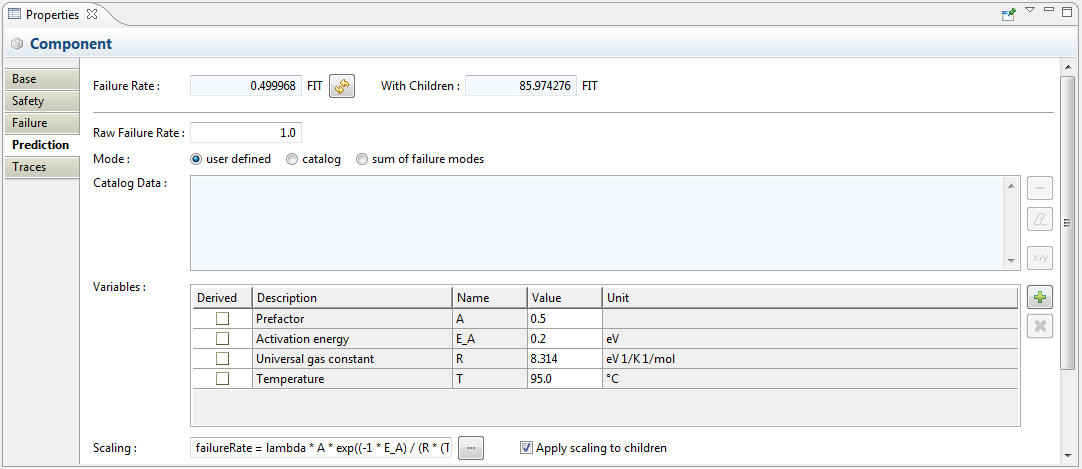Check the Derived box for Temperature

point(222,379)
